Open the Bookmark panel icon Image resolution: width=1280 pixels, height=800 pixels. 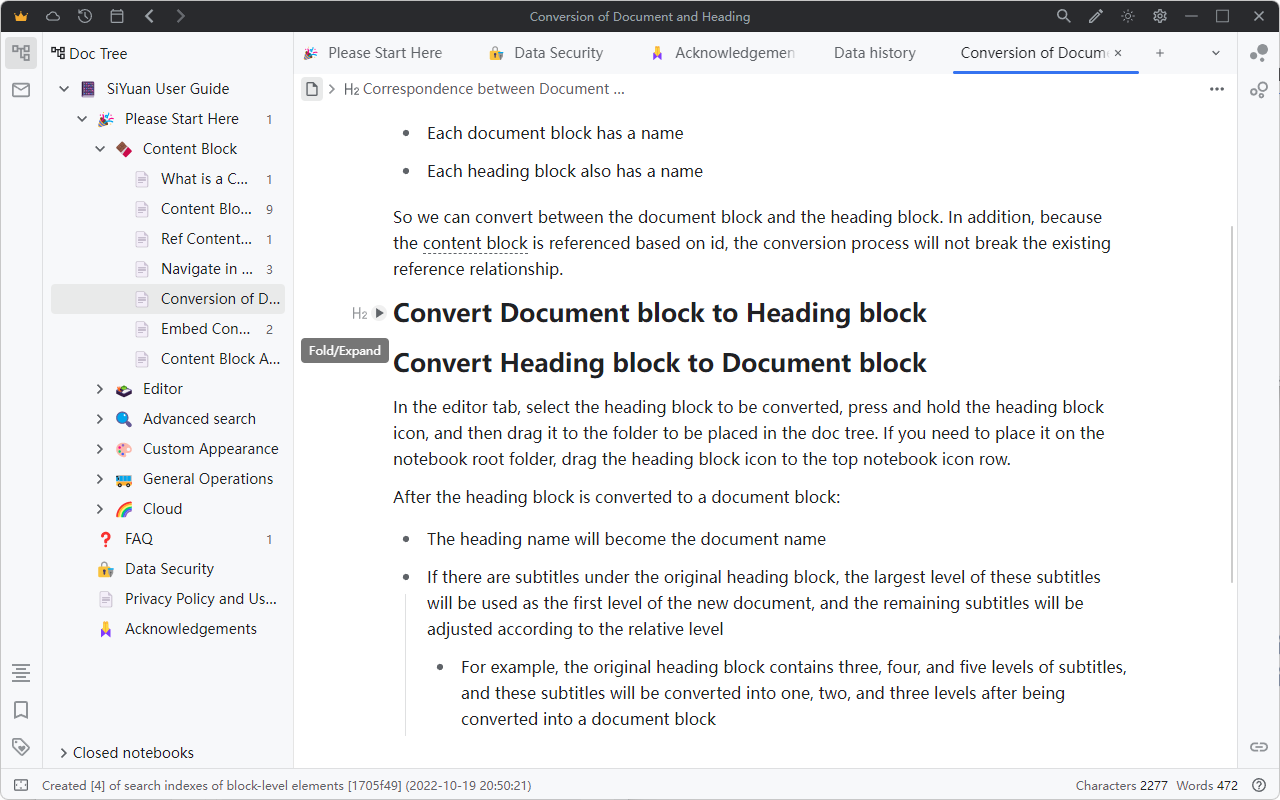[21, 710]
